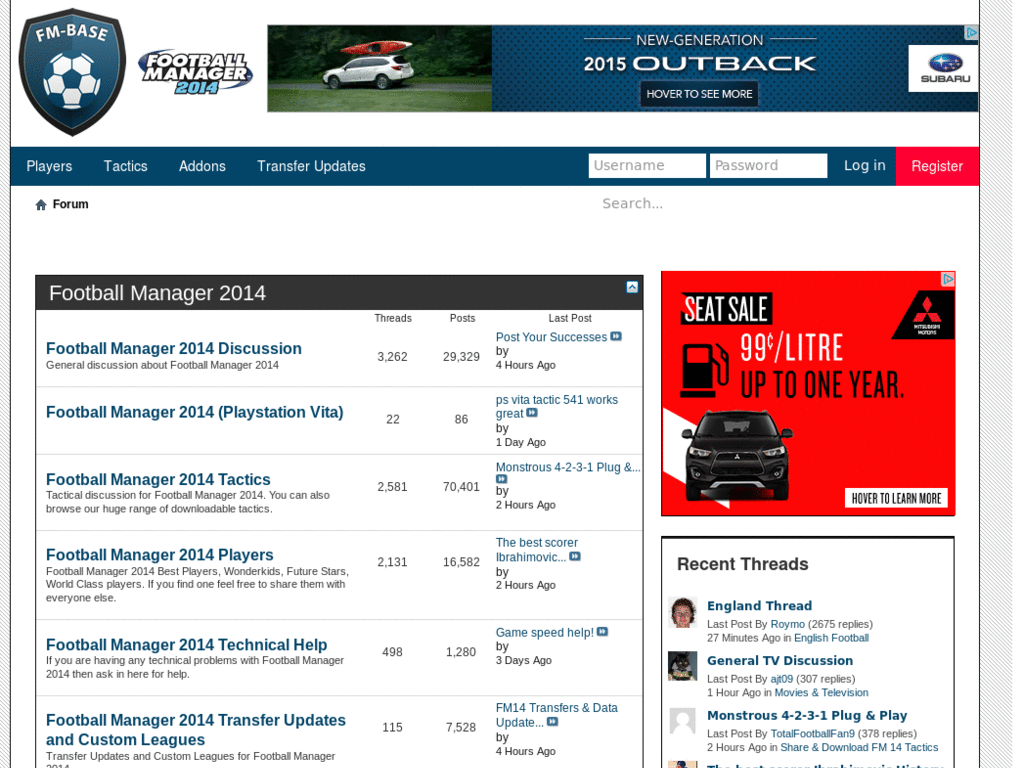Open Roymo's user profile link
The height and width of the screenshot is (768, 1024).
click(x=788, y=624)
